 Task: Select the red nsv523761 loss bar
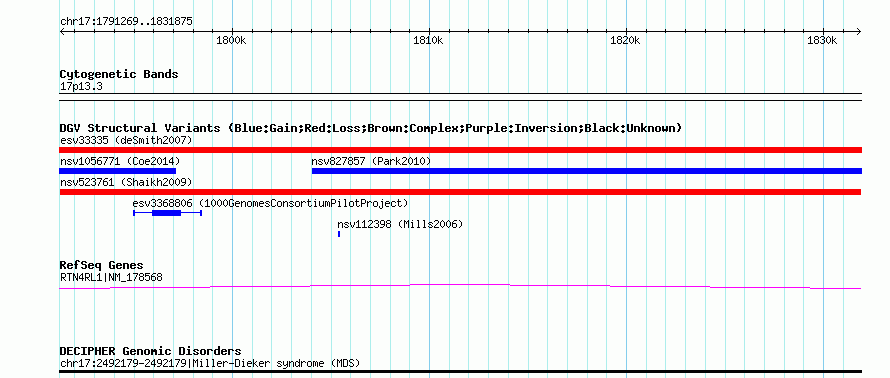tap(461, 192)
